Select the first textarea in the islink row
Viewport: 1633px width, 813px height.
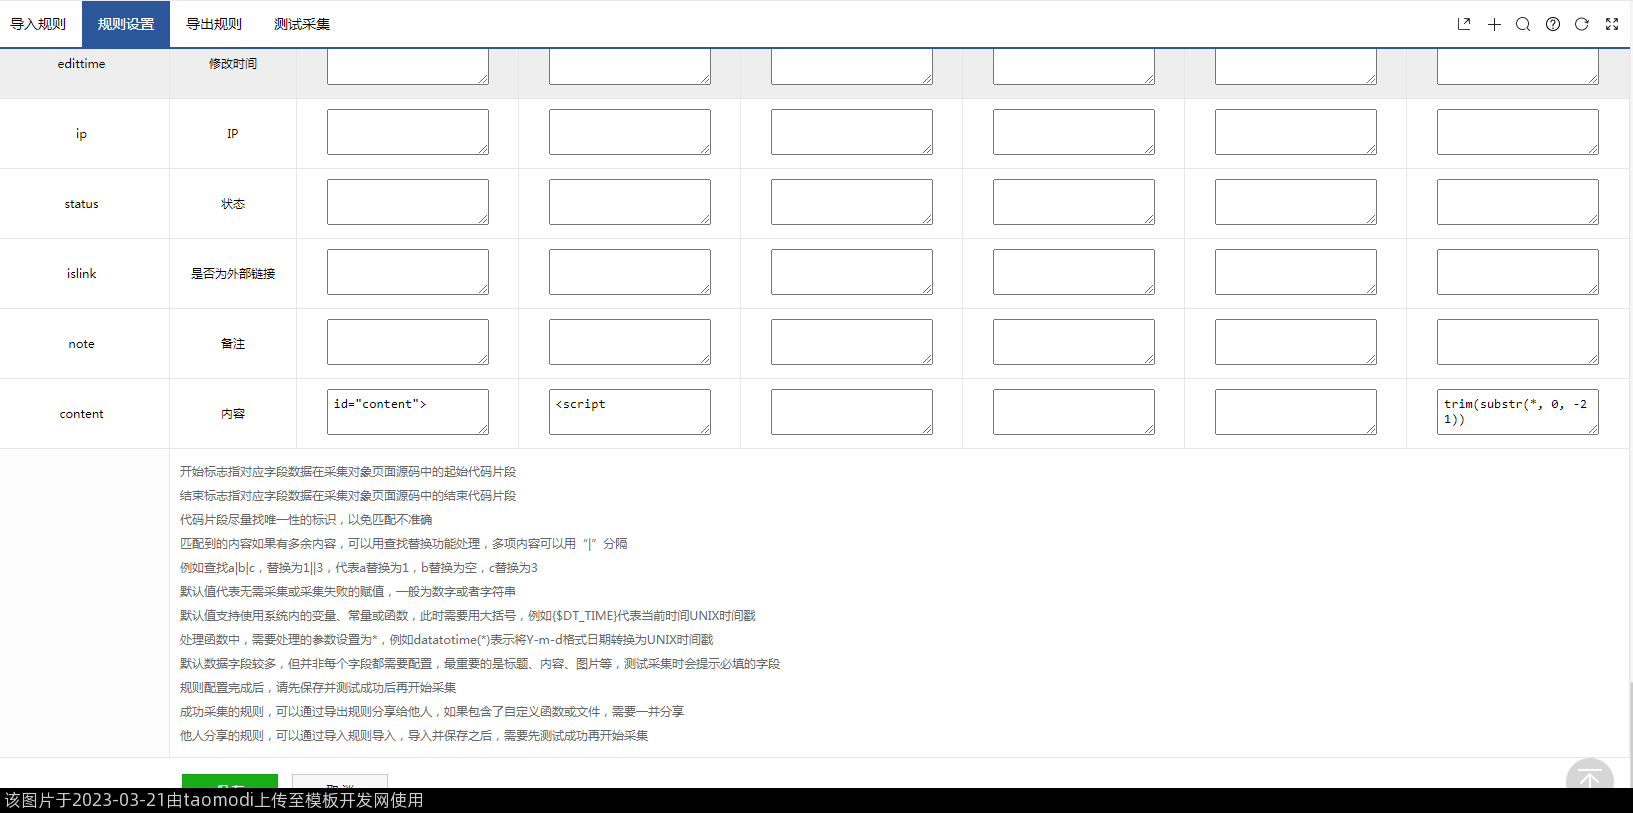pos(407,272)
